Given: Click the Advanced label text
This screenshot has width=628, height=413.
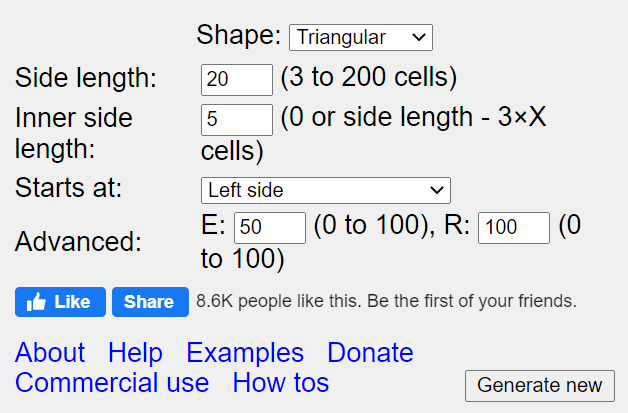Looking at the screenshot, I should 78,242.
